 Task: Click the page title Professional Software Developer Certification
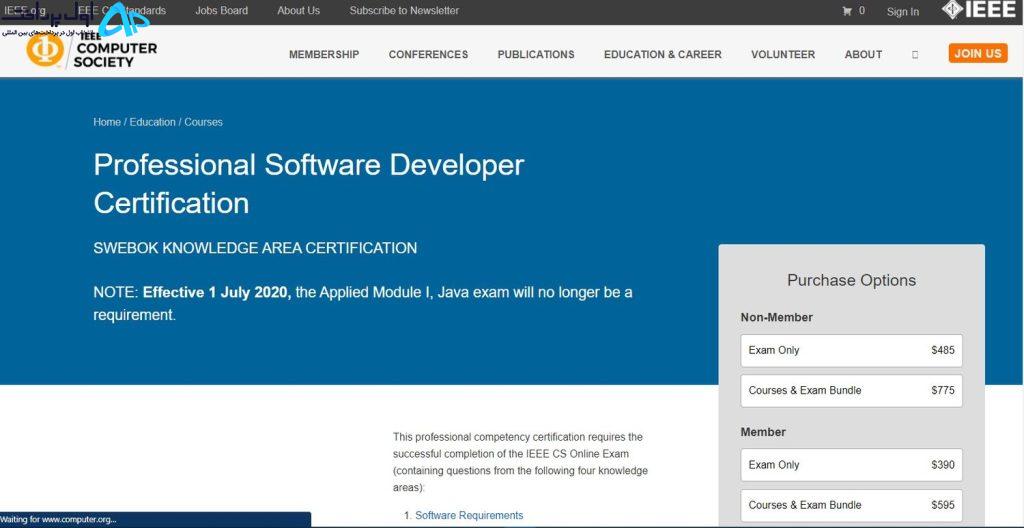tap(309, 184)
